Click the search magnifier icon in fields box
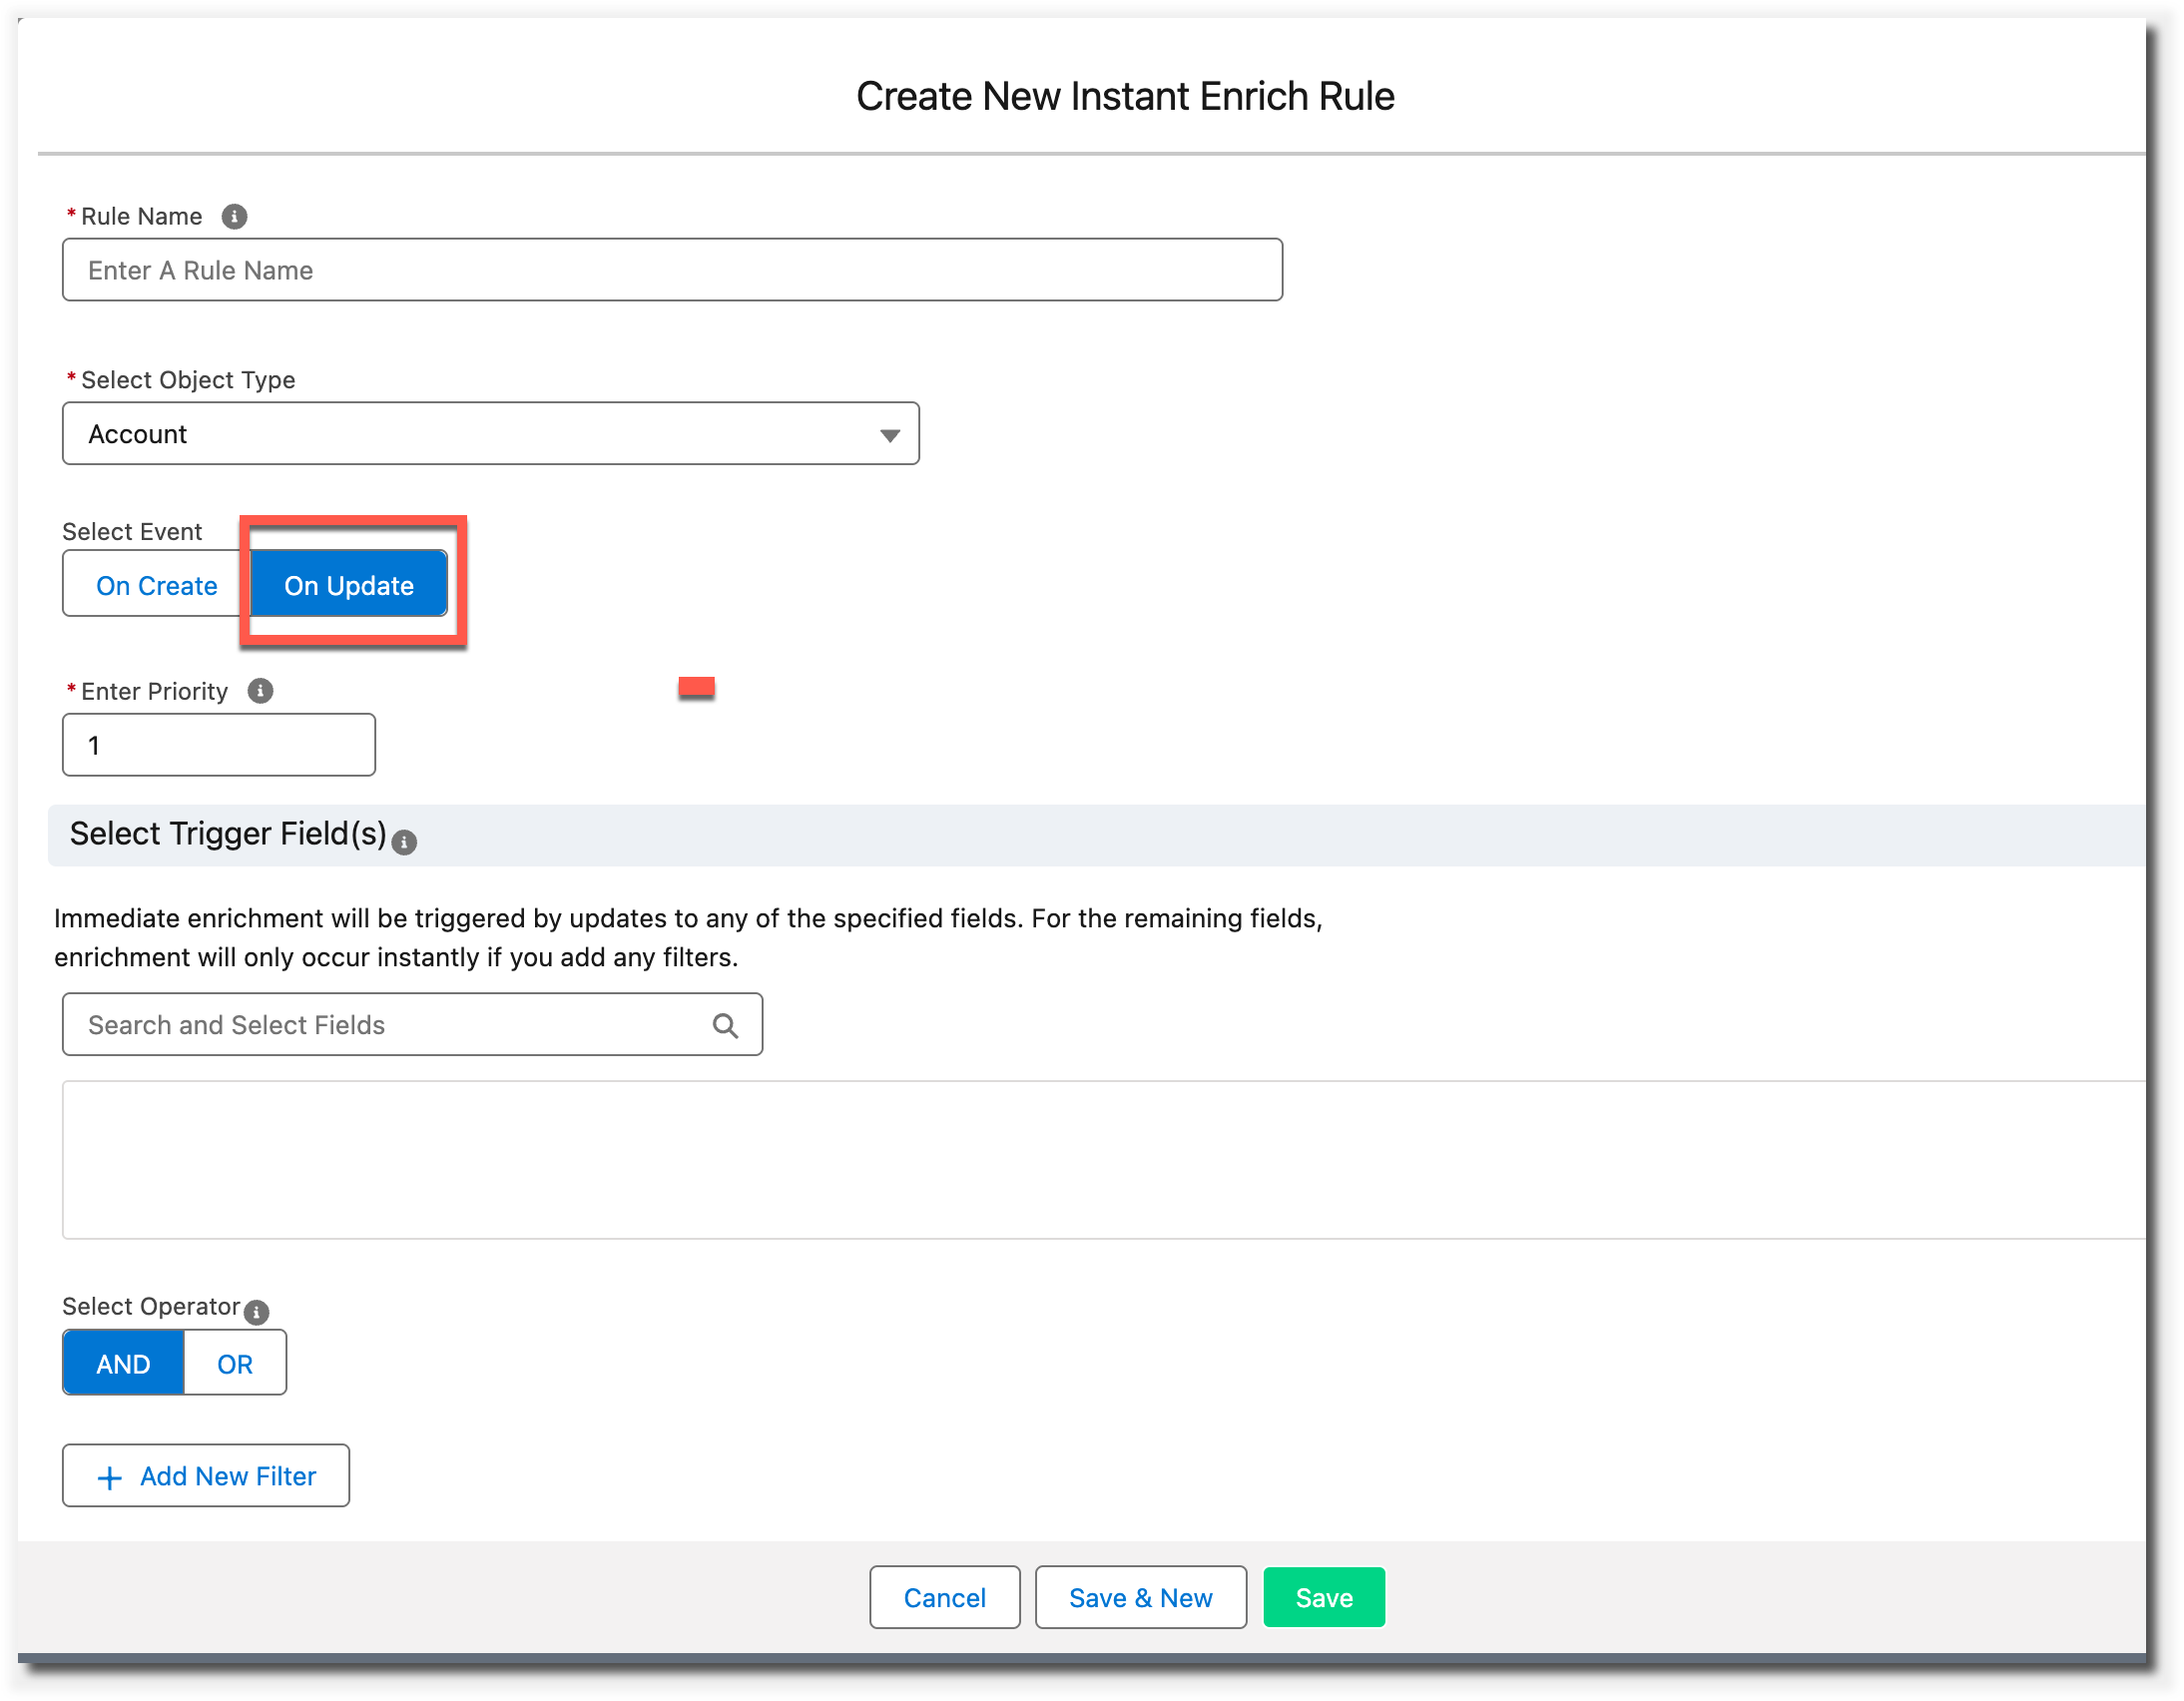This screenshot has height=1701, width=2184. (x=725, y=1025)
